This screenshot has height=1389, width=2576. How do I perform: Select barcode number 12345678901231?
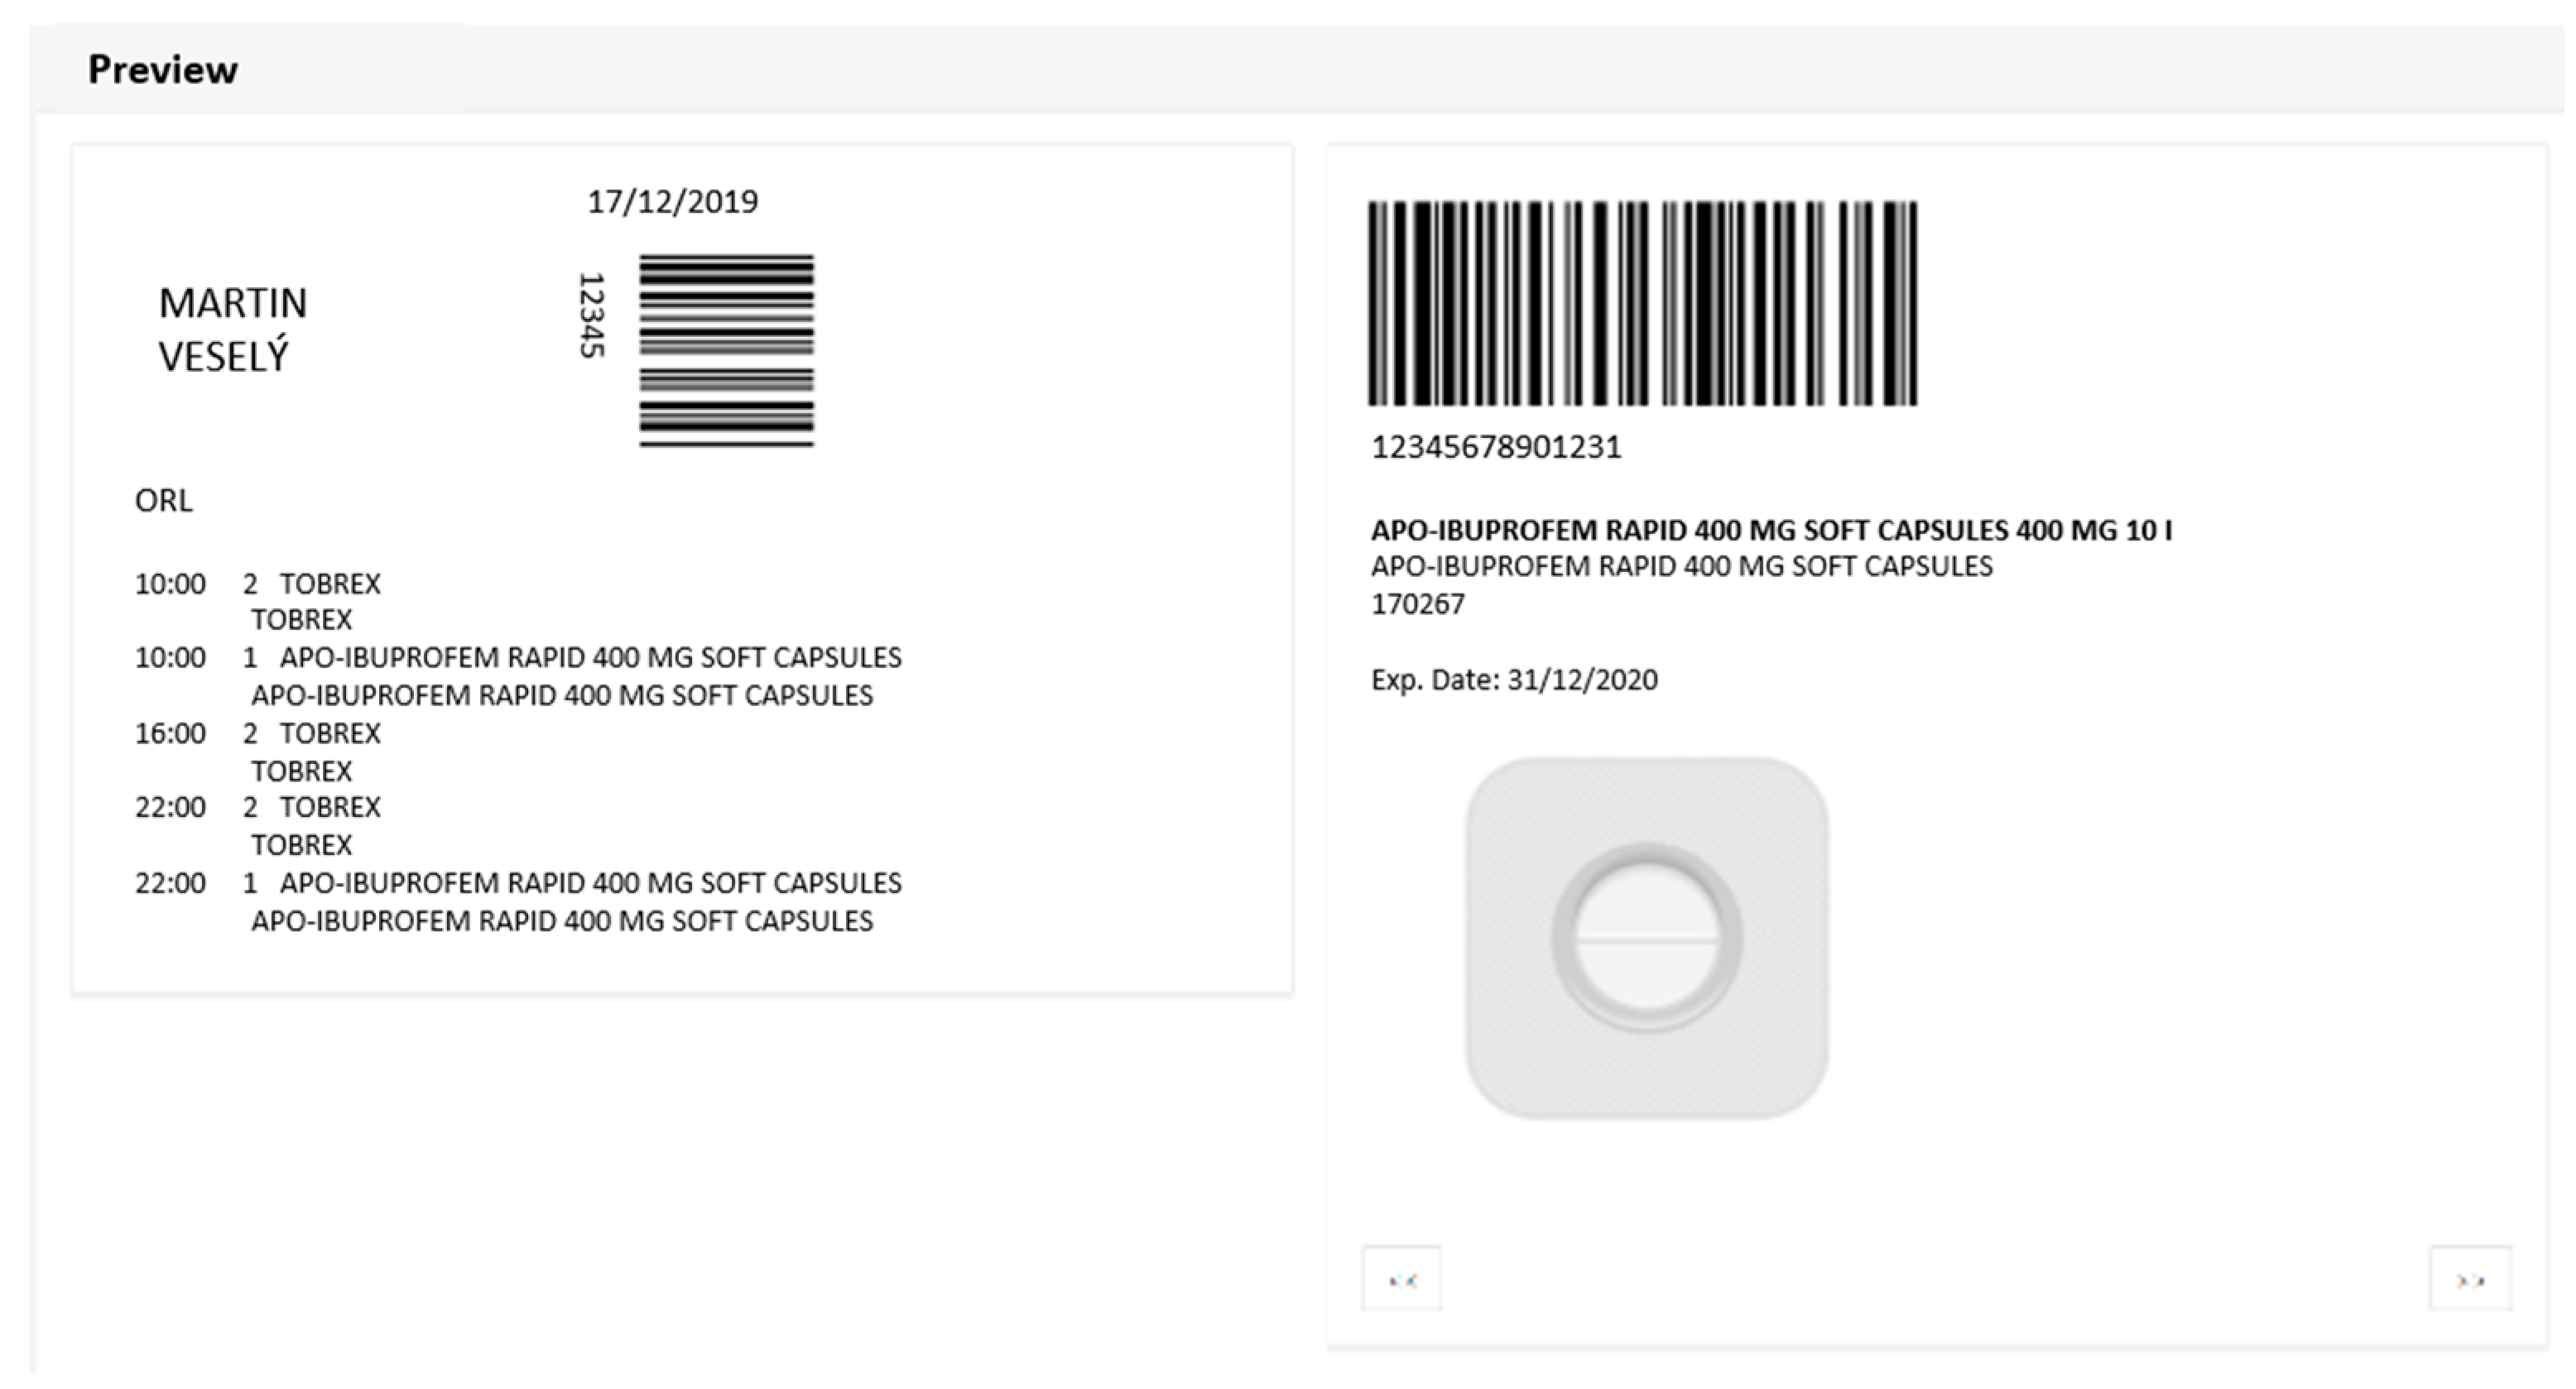[1495, 447]
